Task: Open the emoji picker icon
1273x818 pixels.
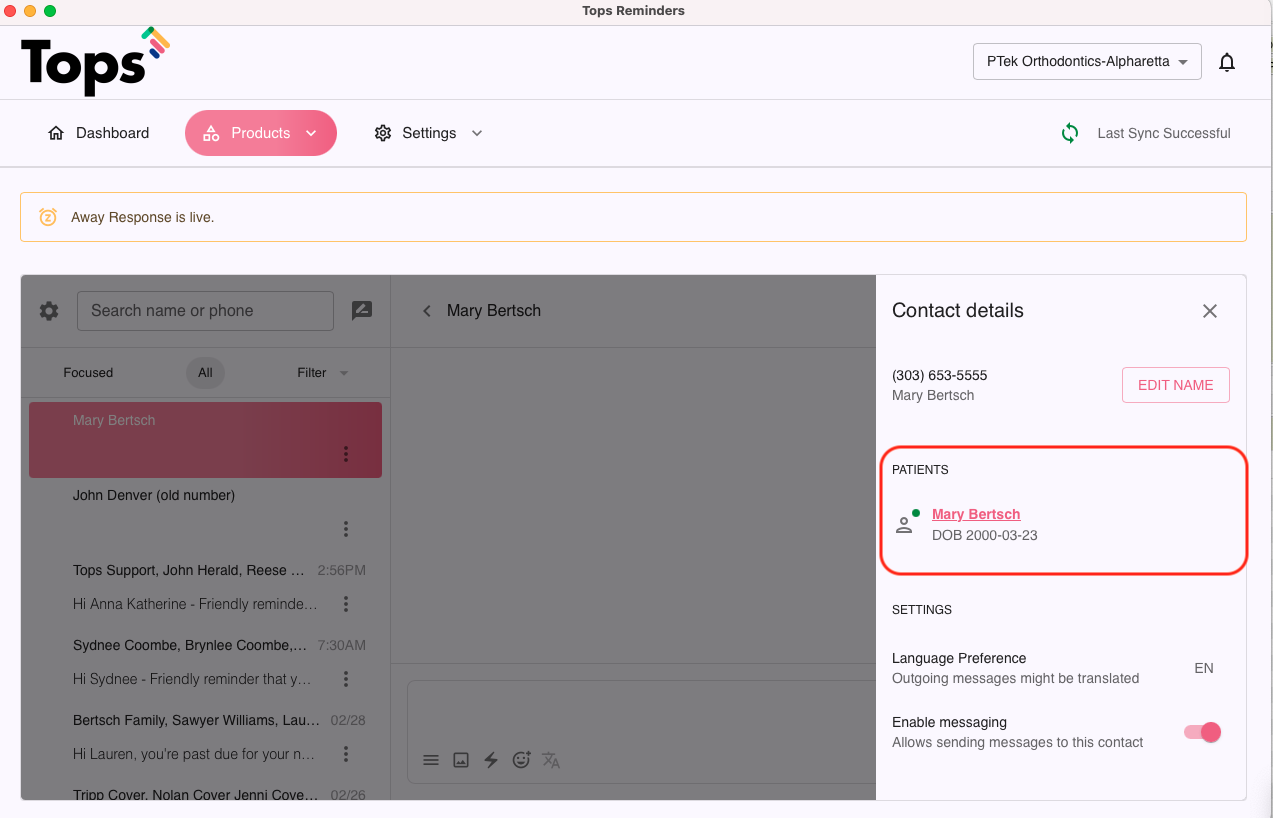Action: pos(521,760)
